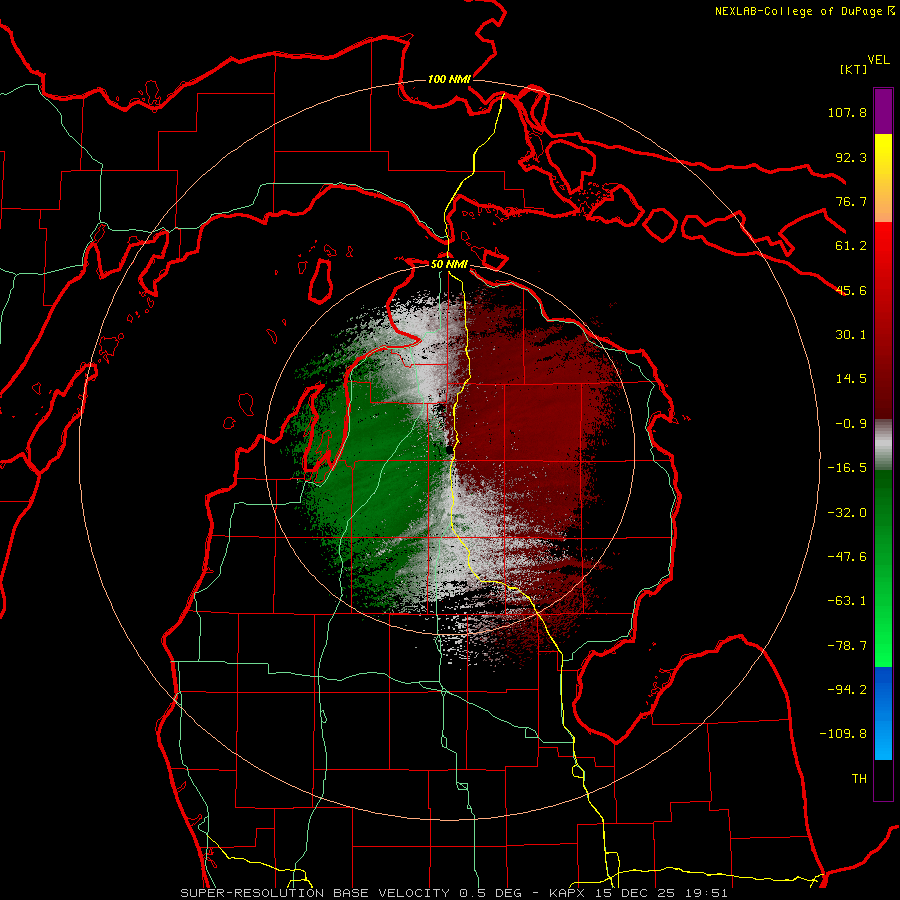Click the 92.3 velocity scale value
Image resolution: width=900 pixels, height=900 pixels.
851,157
